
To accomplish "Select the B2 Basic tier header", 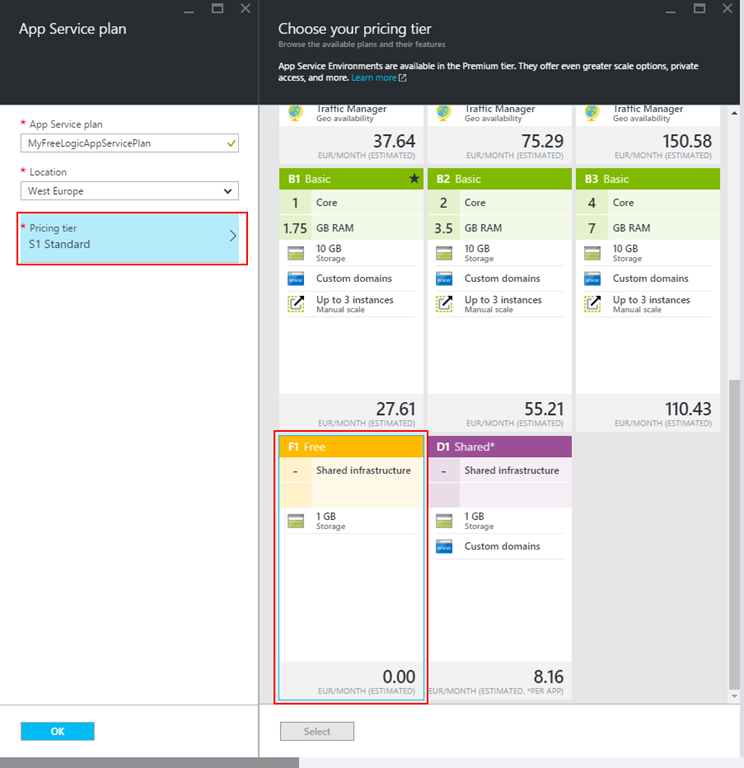I will click(499, 179).
